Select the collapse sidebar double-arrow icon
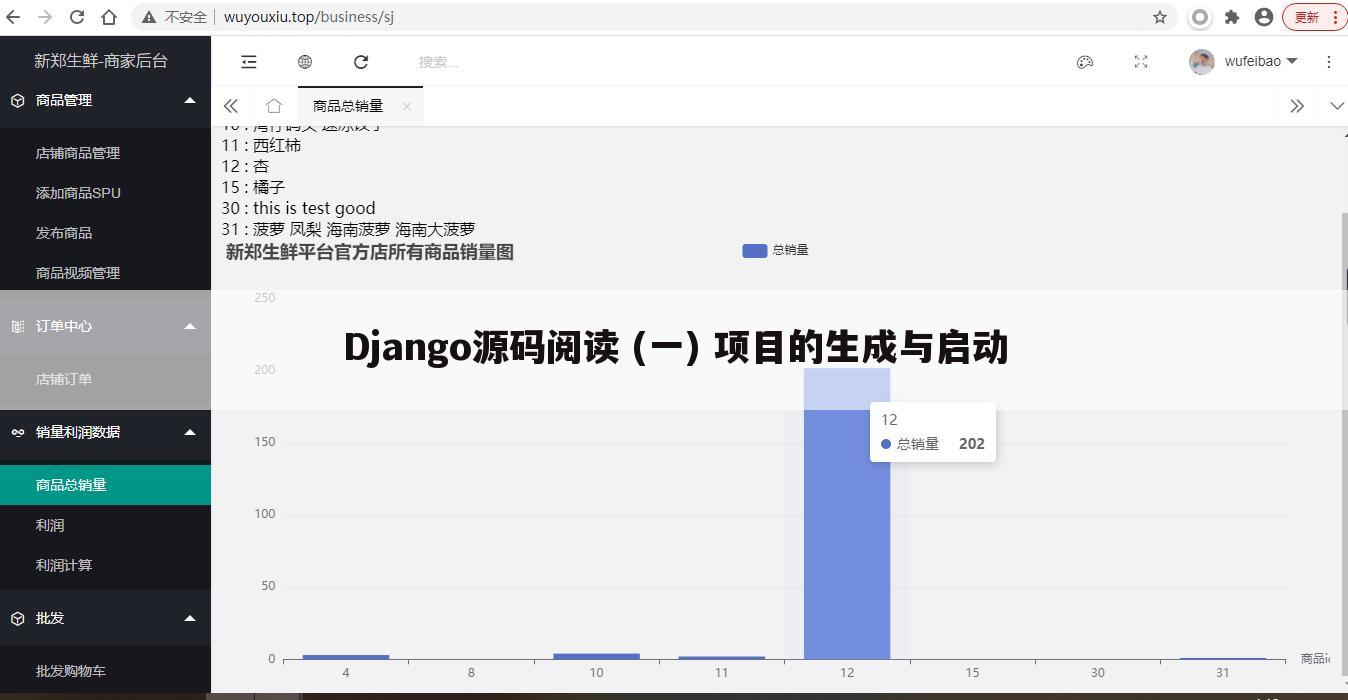 [x=231, y=105]
